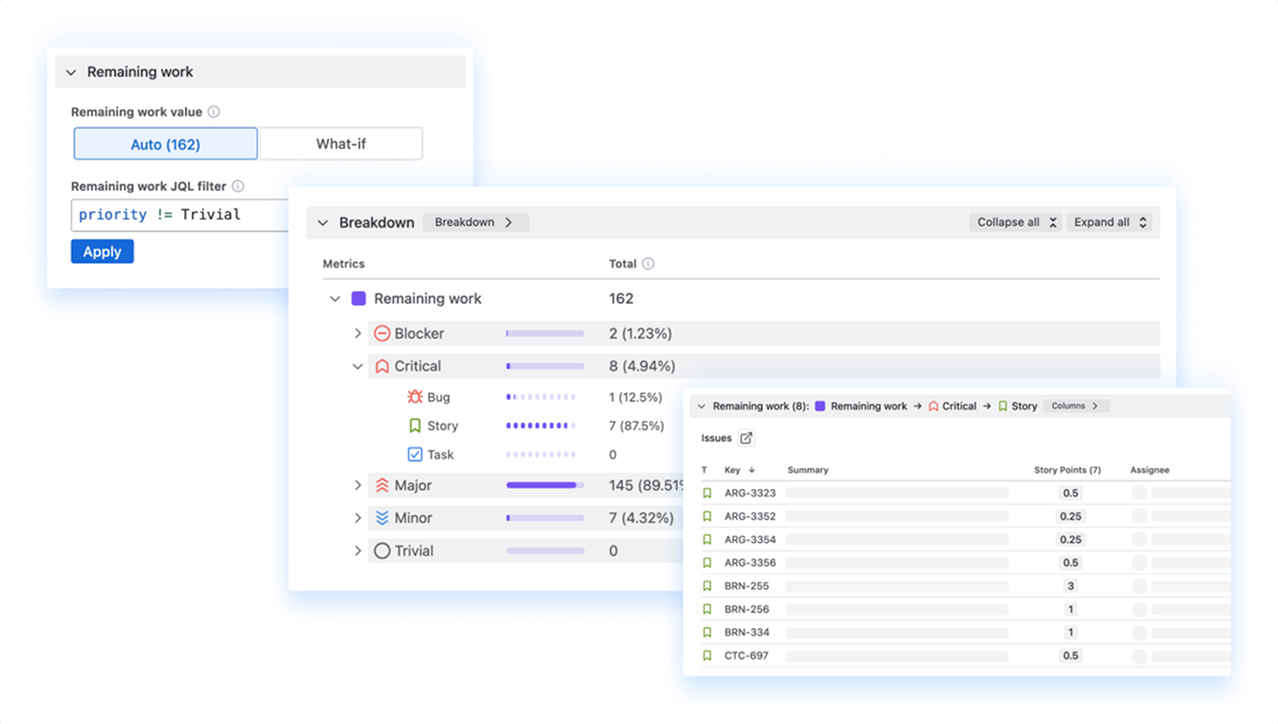Click the blue Task checkbox icon
1278x724 pixels.
(415, 454)
